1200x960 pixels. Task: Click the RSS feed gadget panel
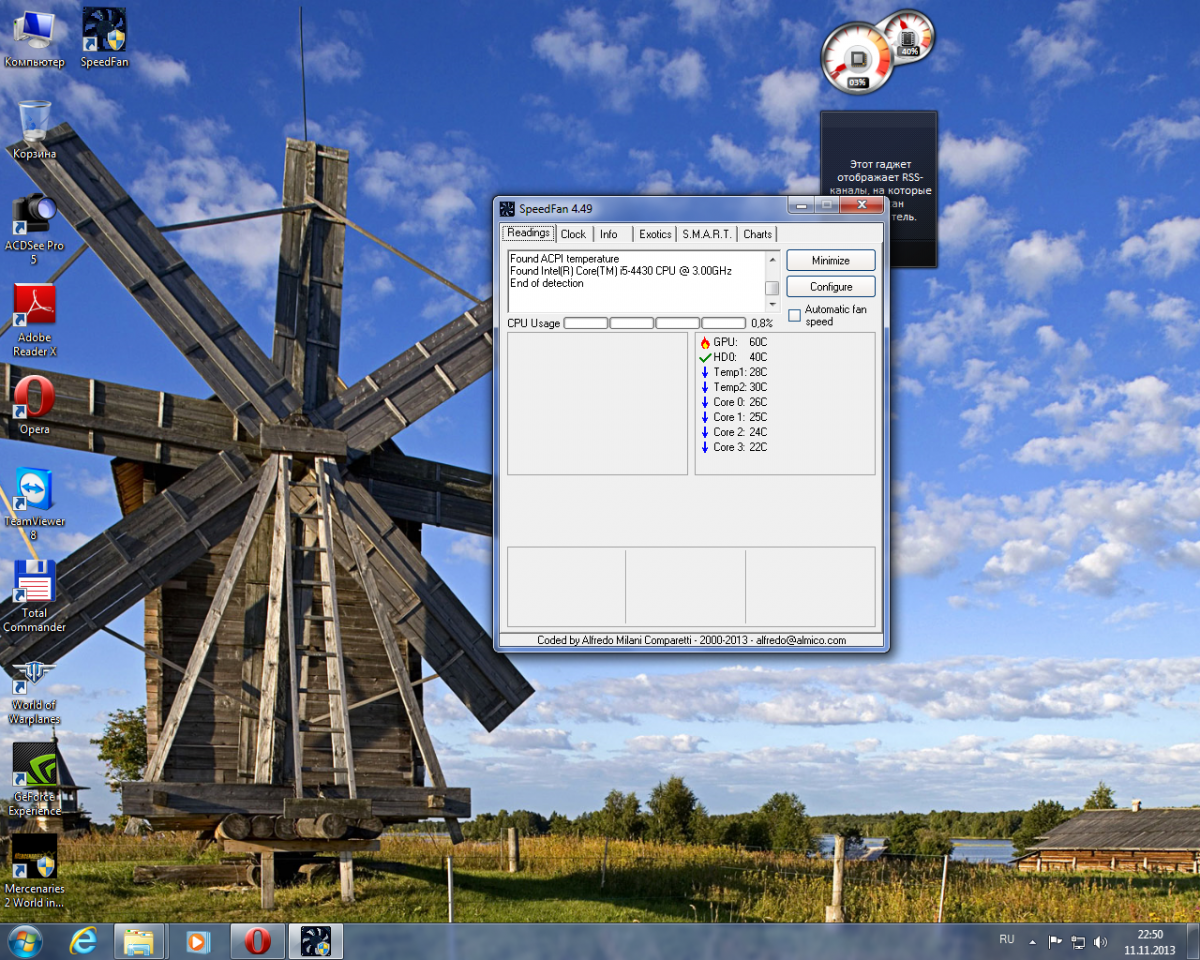tap(879, 189)
